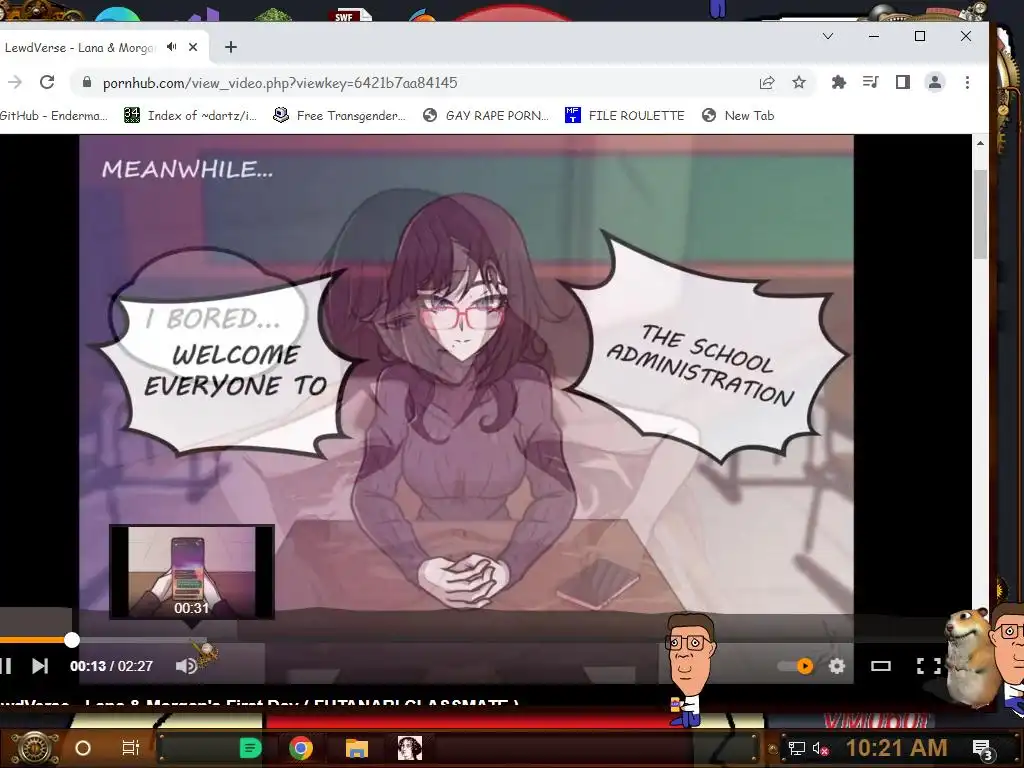Bookmark this page with star icon
Viewport: 1024px width, 768px height.
[799, 82]
